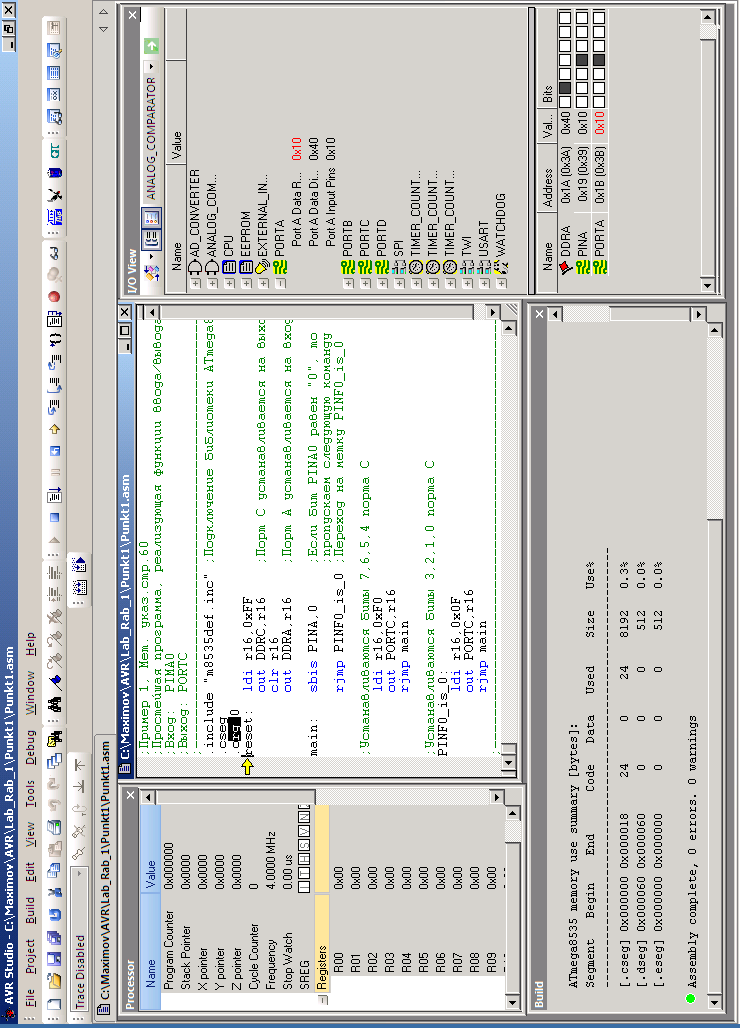
Task: Click the Print icon in toolbar
Action: pyautogui.click(x=54, y=828)
